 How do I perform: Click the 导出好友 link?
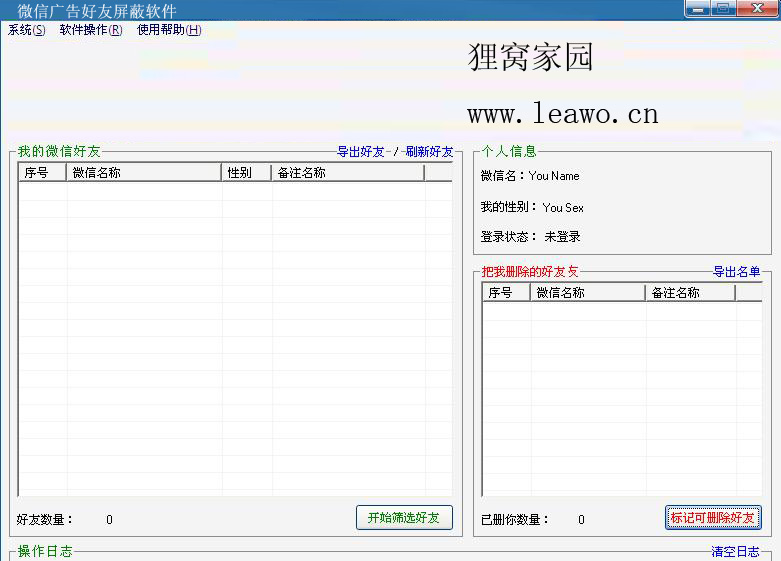coord(361,151)
